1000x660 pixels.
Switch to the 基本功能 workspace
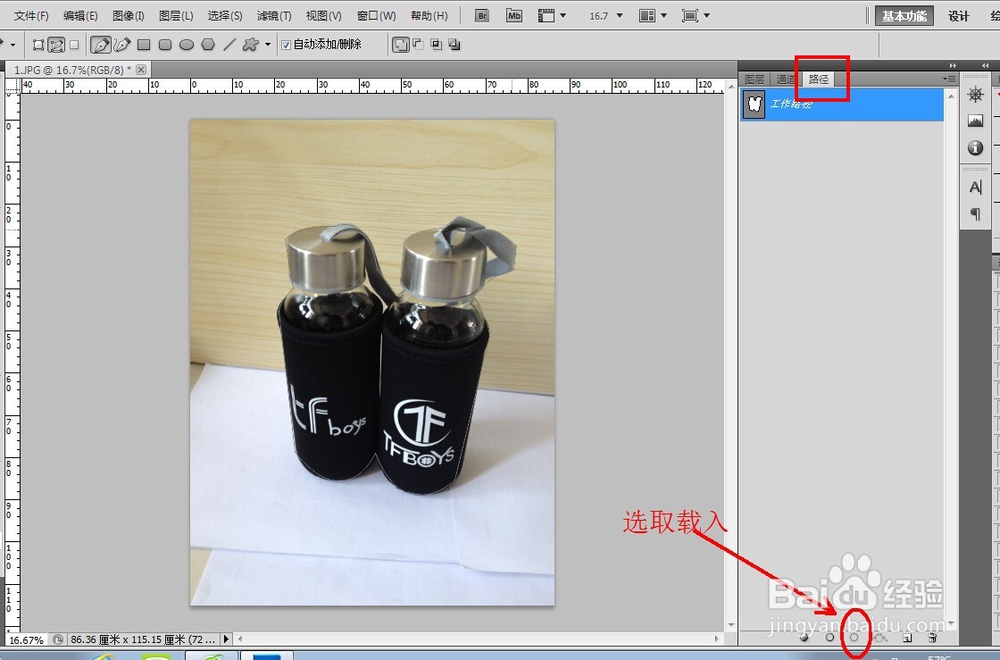(904, 16)
